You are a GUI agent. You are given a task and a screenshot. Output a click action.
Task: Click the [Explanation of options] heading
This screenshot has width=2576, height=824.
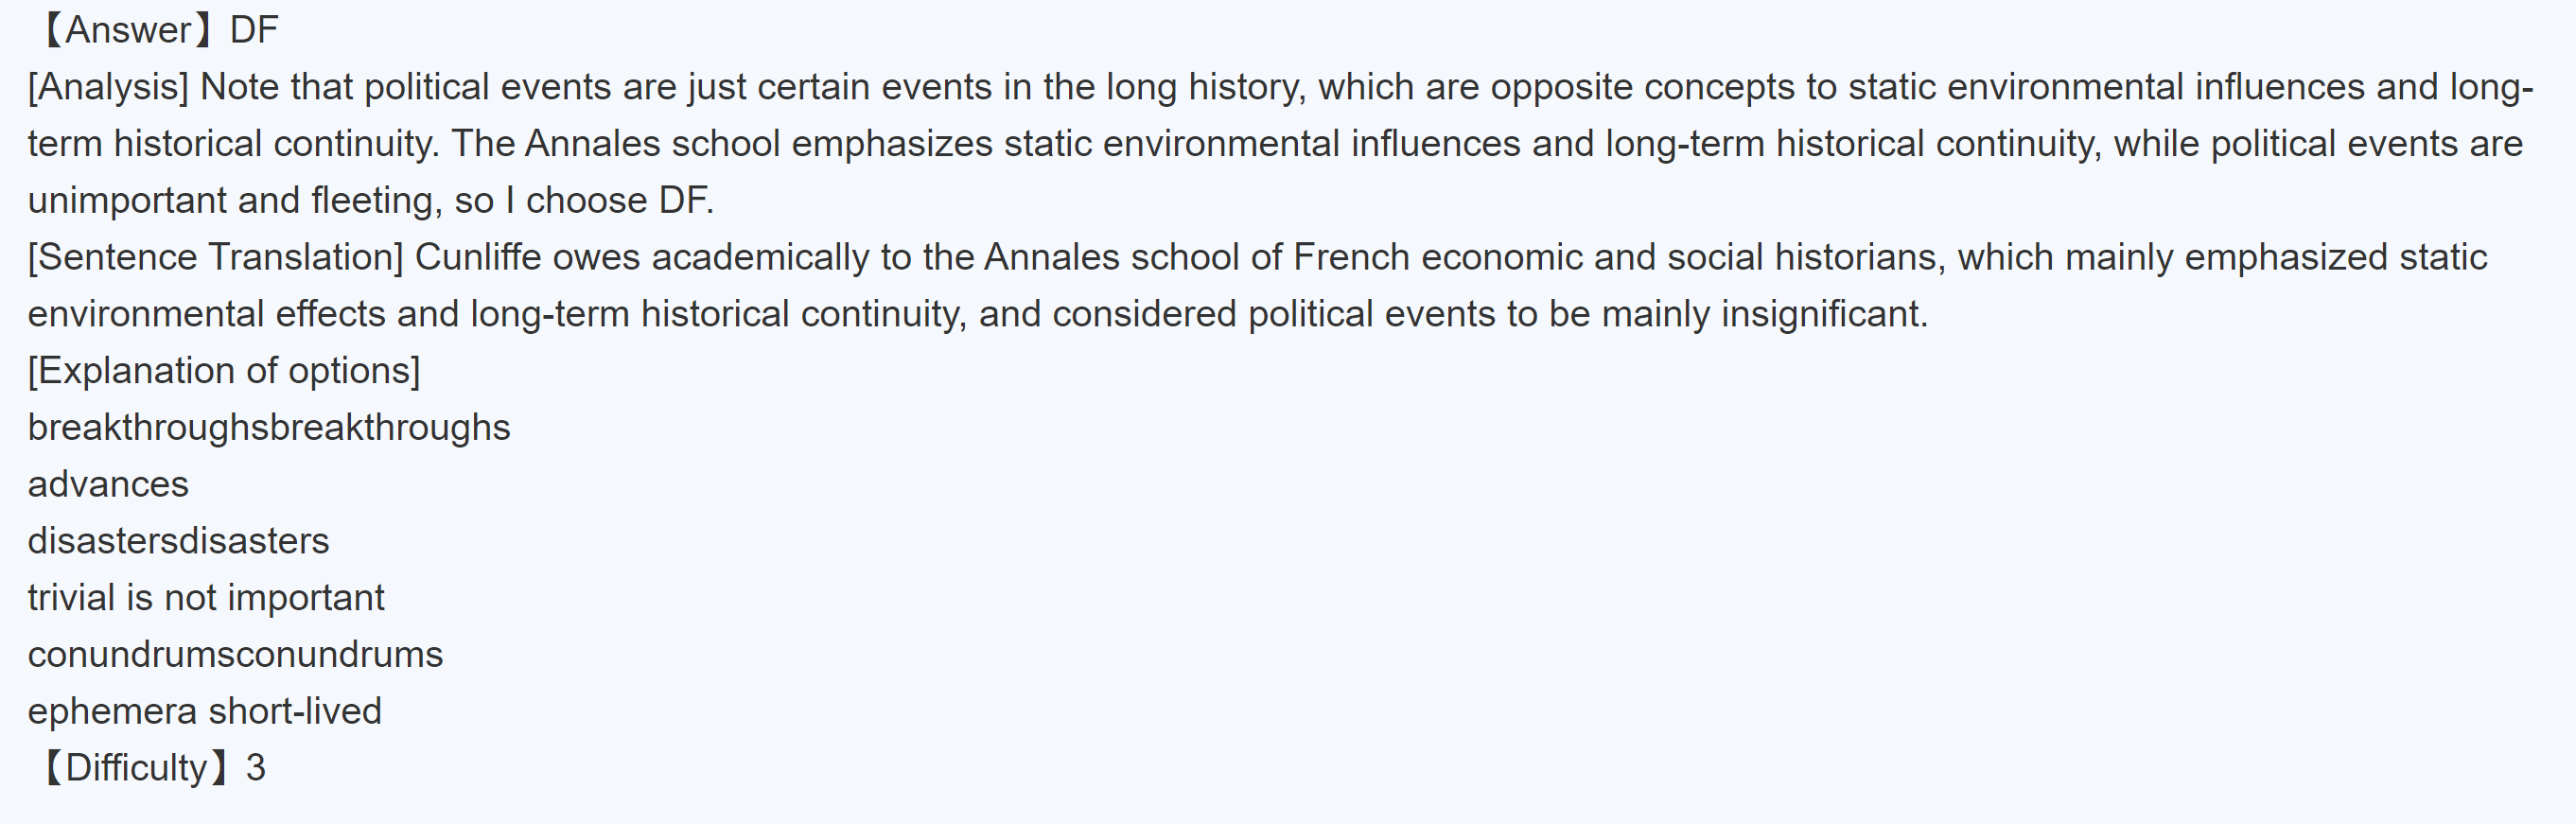(x=224, y=371)
